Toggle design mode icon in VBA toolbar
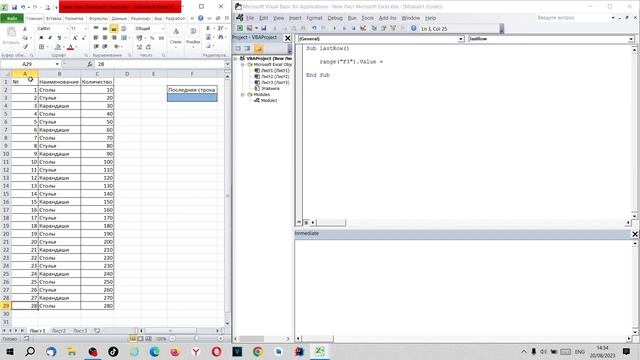The image size is (640, 360). pyautogui.click(x=363, y=28)
